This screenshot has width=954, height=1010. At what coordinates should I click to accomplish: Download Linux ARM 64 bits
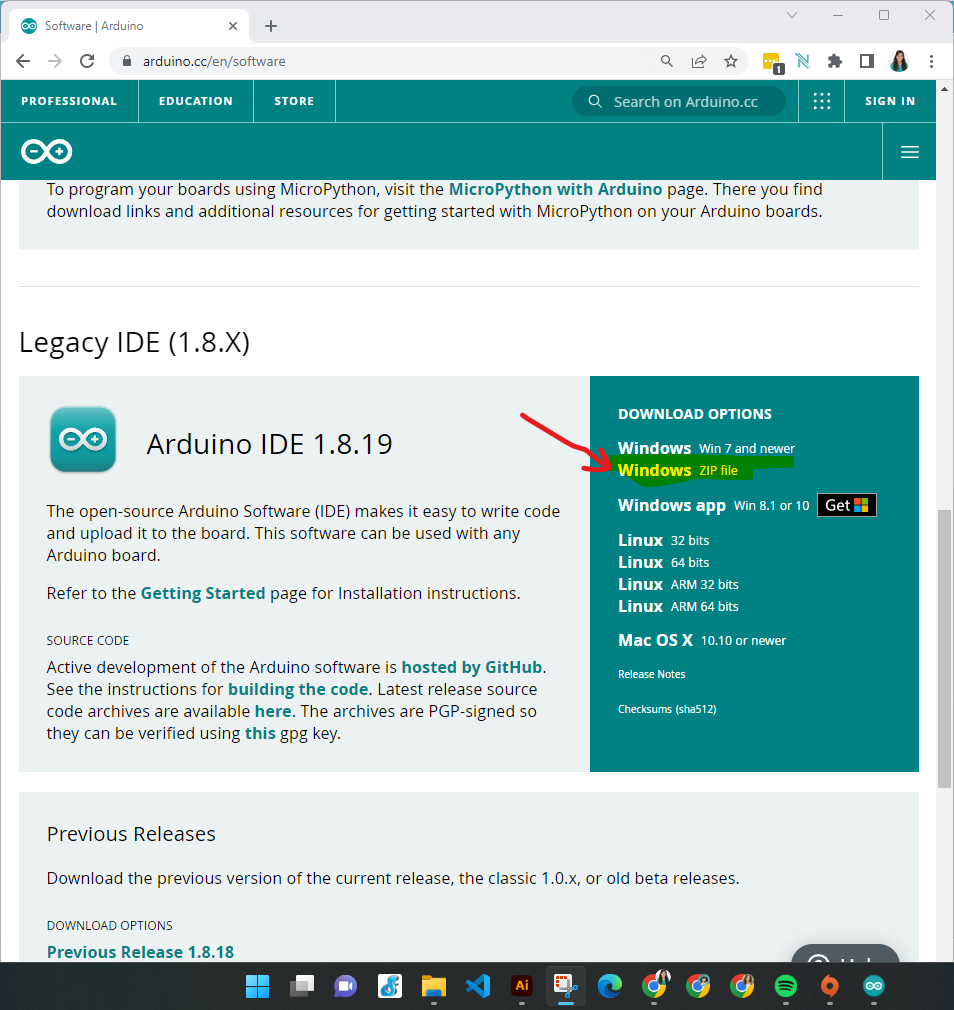pyautogui.click(x=678, y=606)
